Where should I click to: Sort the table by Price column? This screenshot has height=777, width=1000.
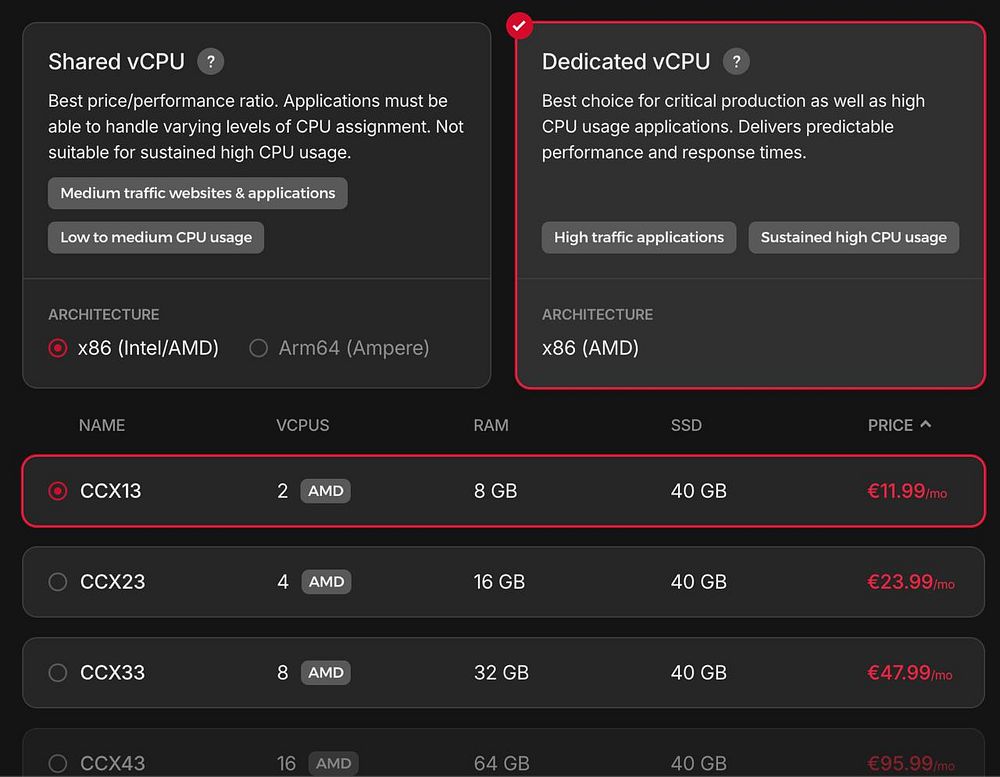pyautogui.click(x=890, y=425)
